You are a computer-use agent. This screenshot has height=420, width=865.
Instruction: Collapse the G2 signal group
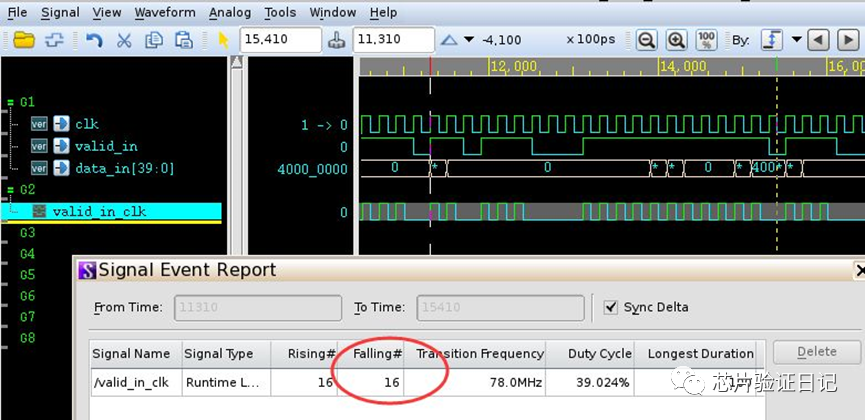pyautogui.click(x=11, y=190)
